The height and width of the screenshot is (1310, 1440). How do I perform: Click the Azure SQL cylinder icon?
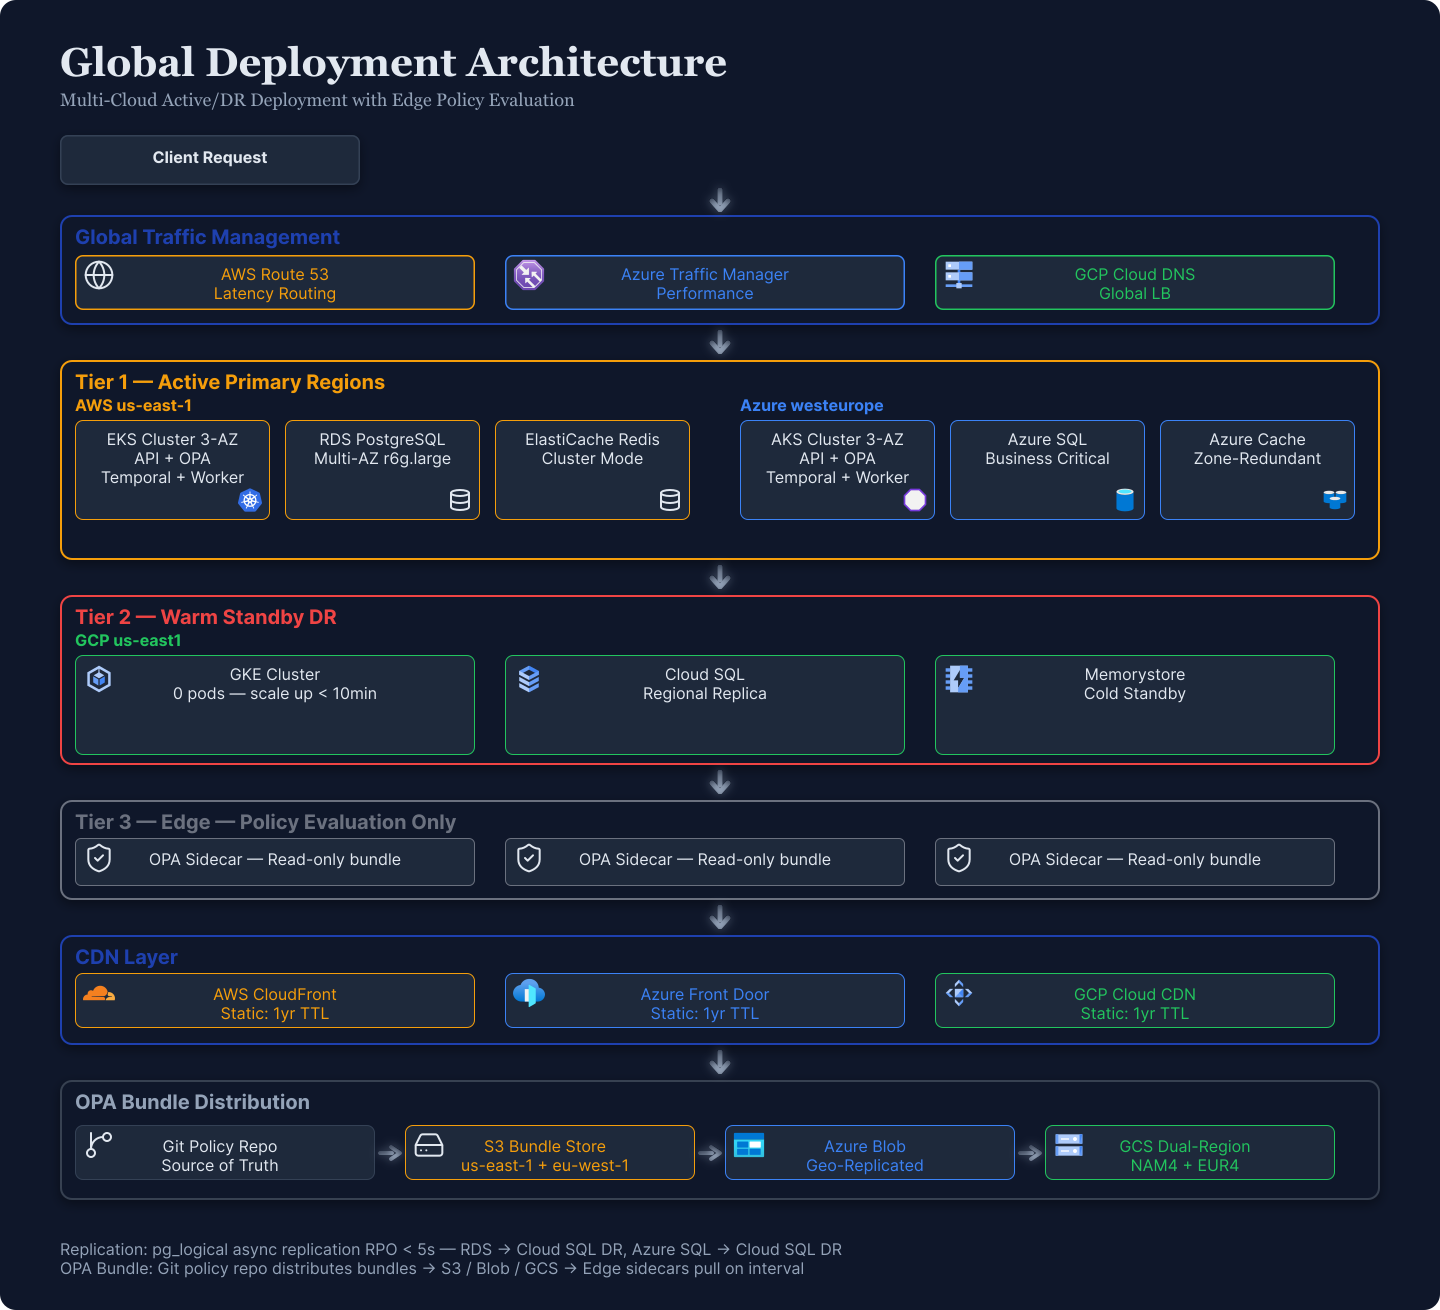click(x=1125, y=501)
